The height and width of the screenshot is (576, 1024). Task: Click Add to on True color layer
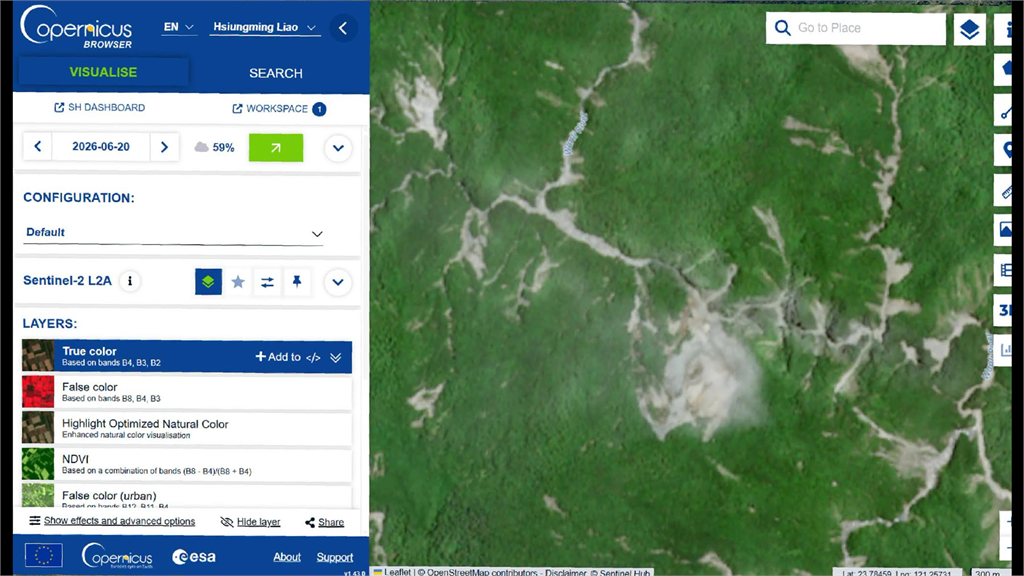tap(278, 357)
